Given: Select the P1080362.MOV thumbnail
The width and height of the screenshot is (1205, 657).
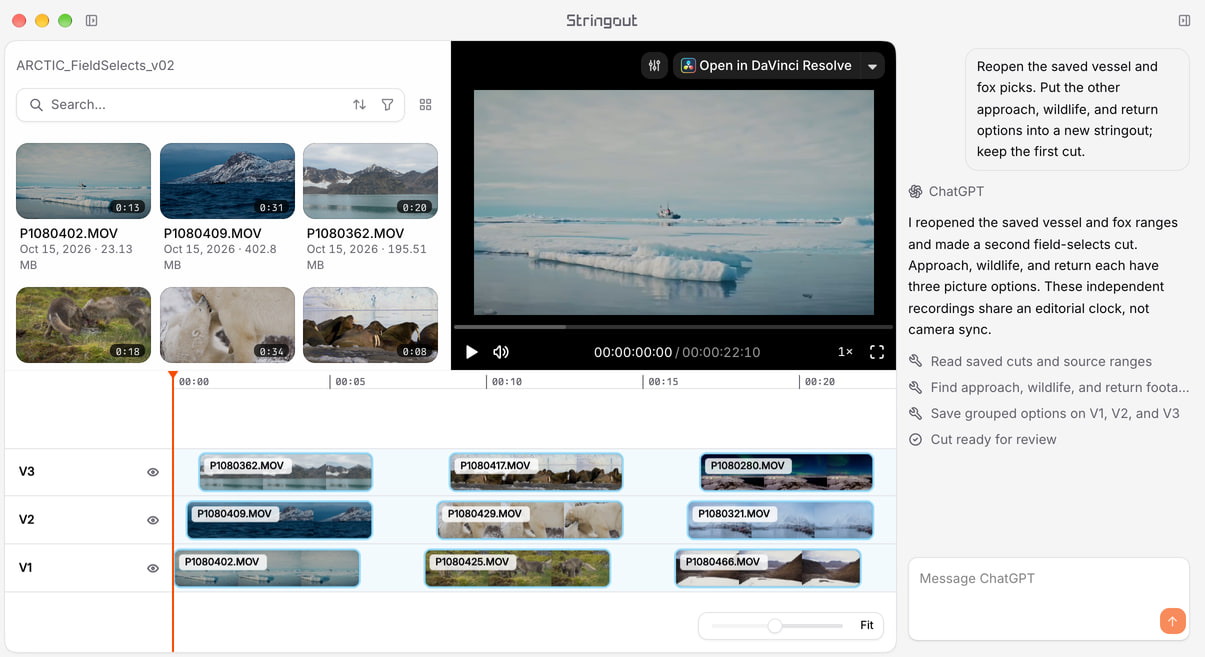Looking at the screenshot, I should [x=370, y=181].
